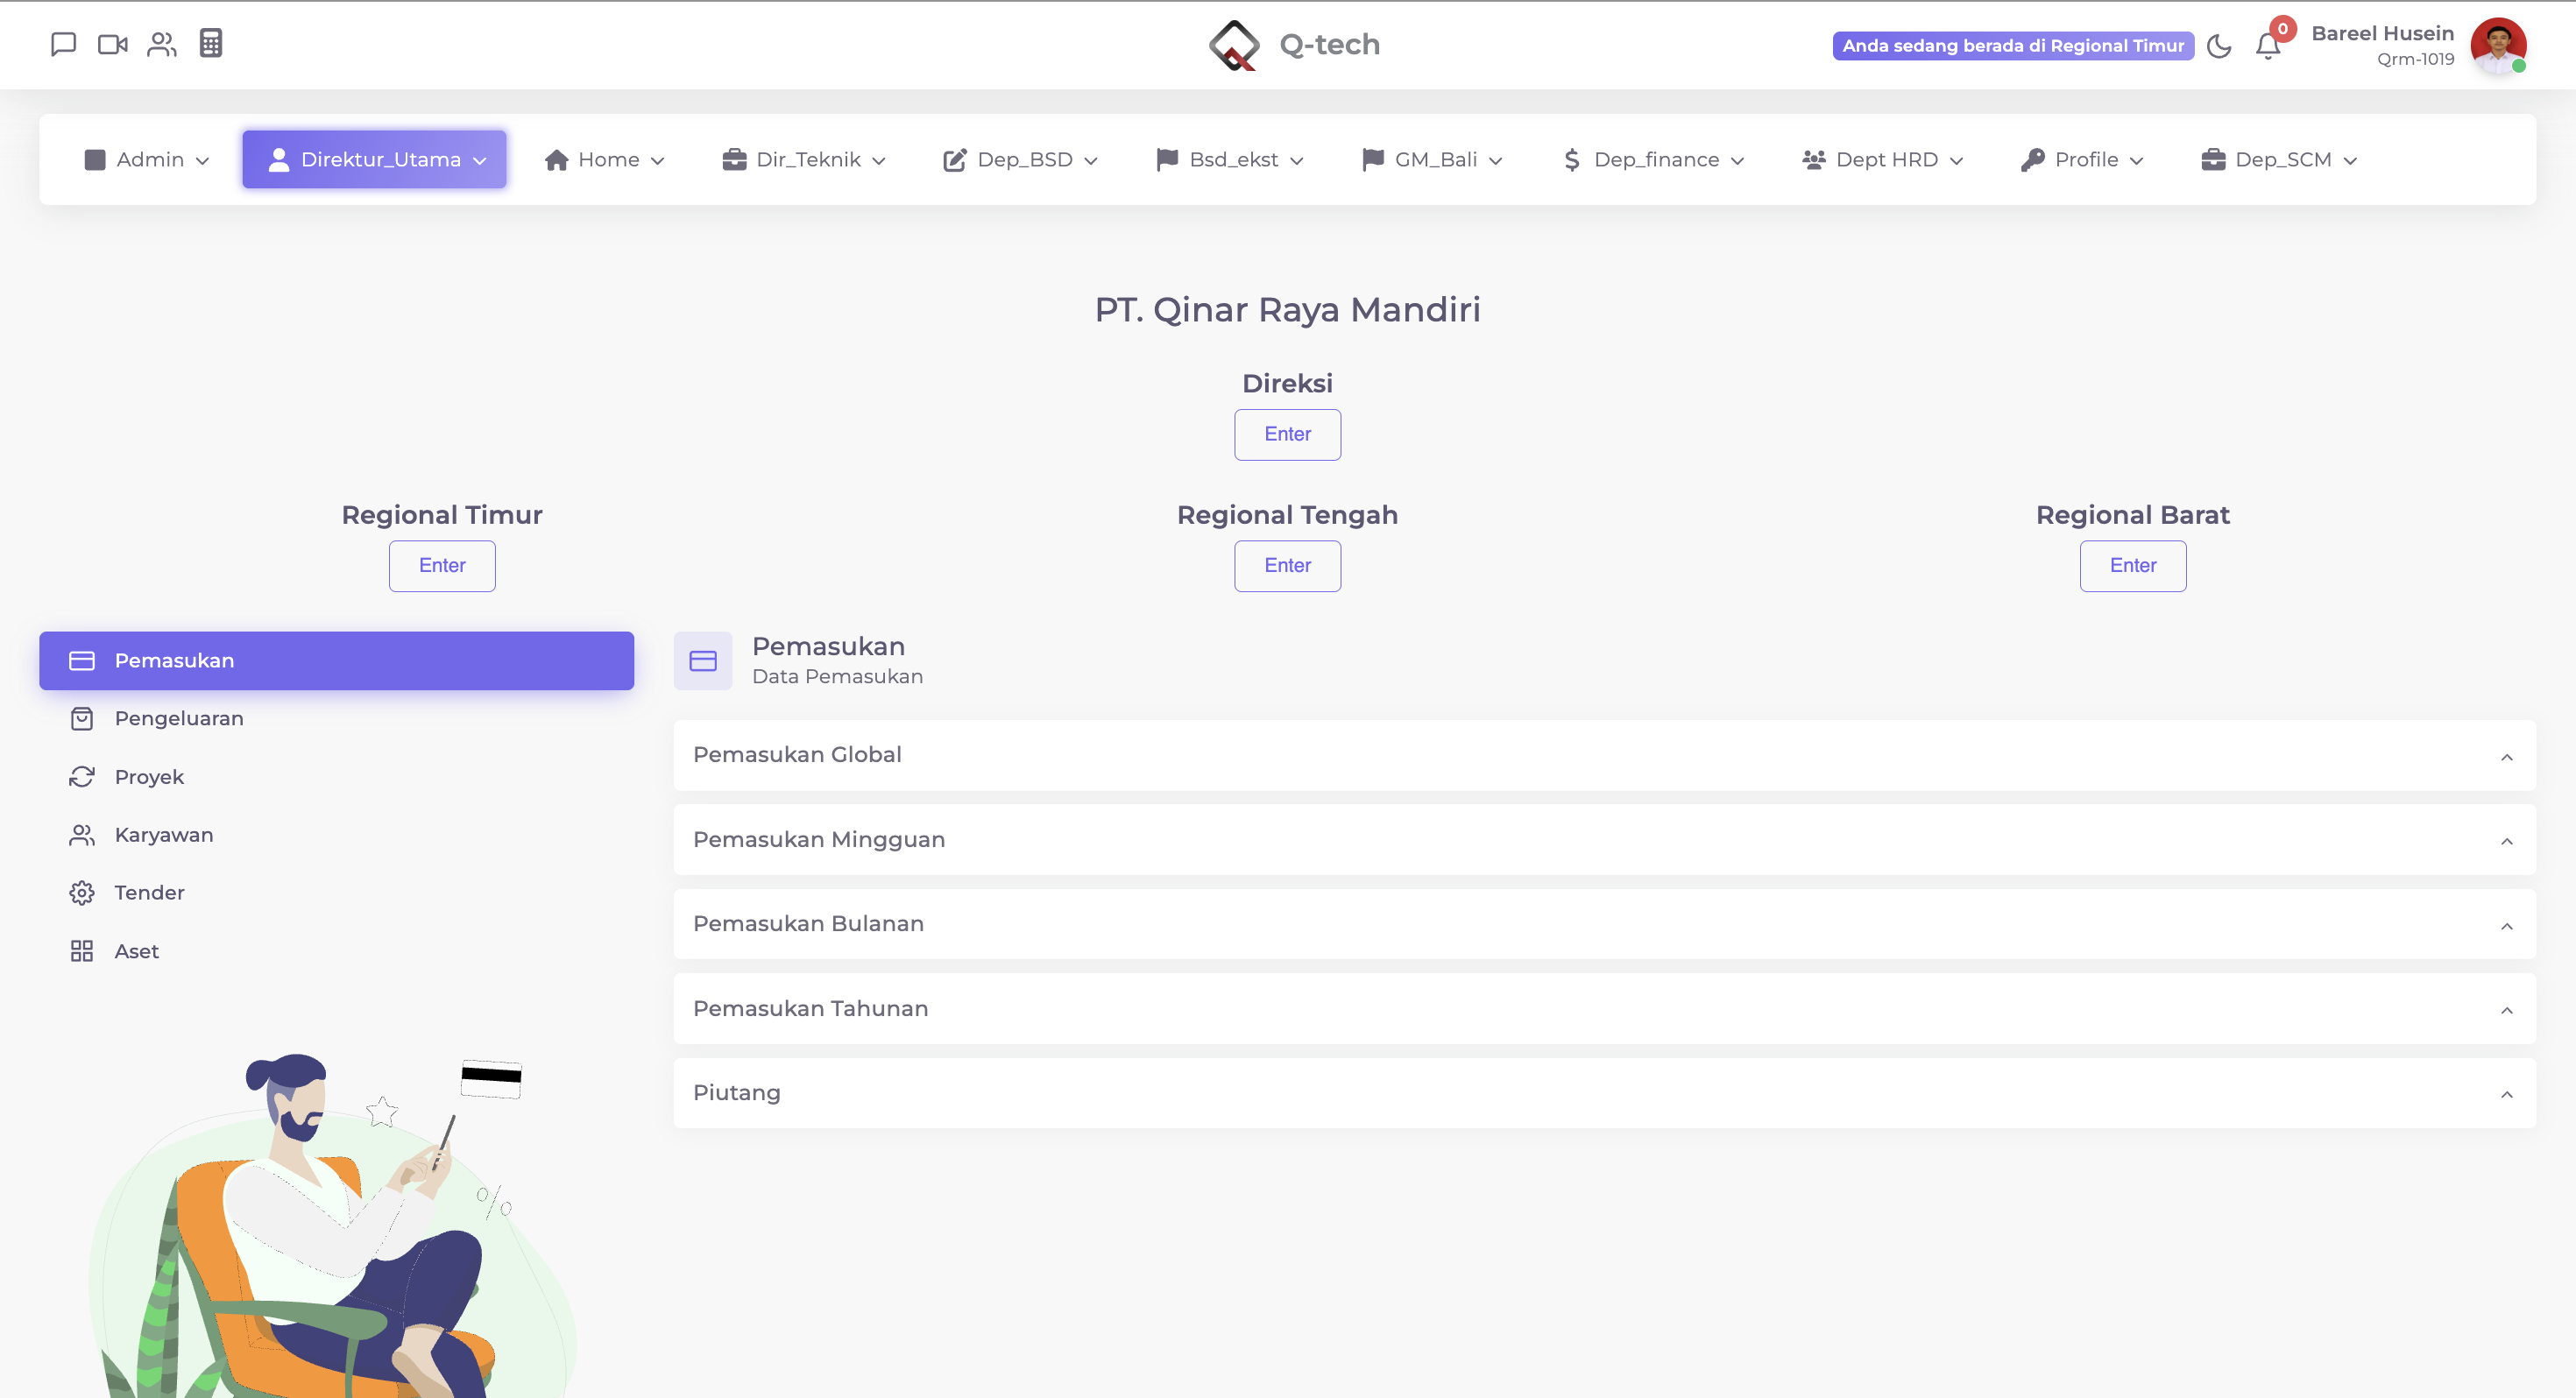Toggle the Pemasukan Global chevron
Screen dimensions: 2576x1398
click(x=2506, y=757)
